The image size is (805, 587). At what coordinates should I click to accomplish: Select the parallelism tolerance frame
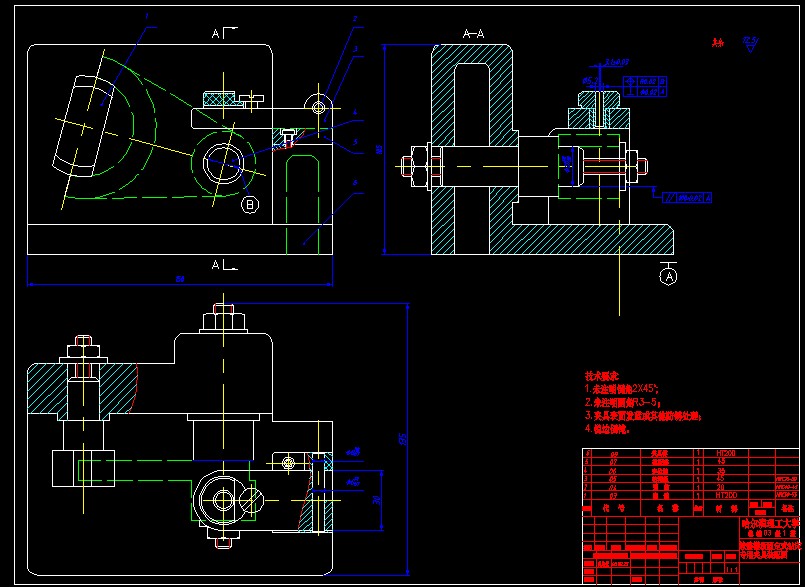[x=687, y=198]
